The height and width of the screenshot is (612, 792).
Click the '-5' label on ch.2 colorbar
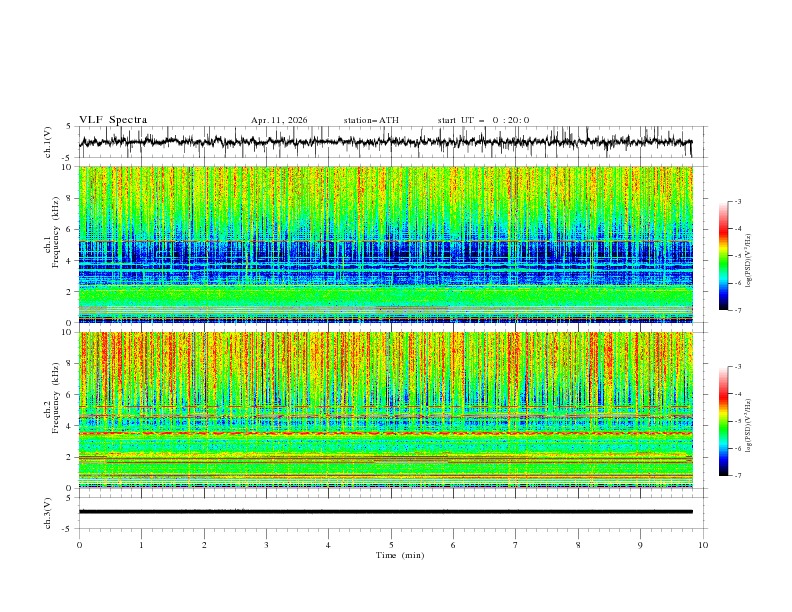(x=737, y=421)
